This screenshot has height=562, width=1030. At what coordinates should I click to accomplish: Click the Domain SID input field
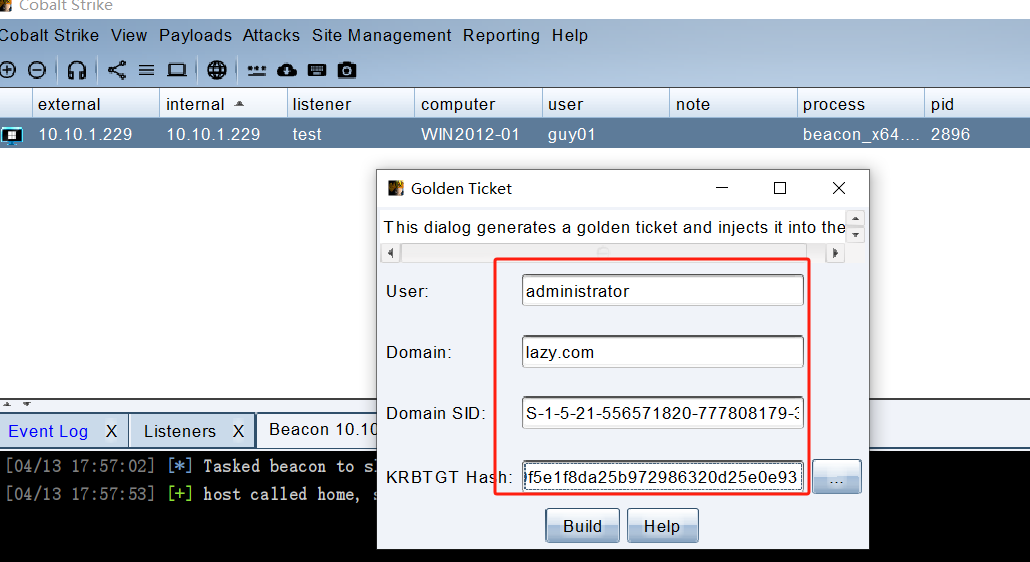[663, 412]
